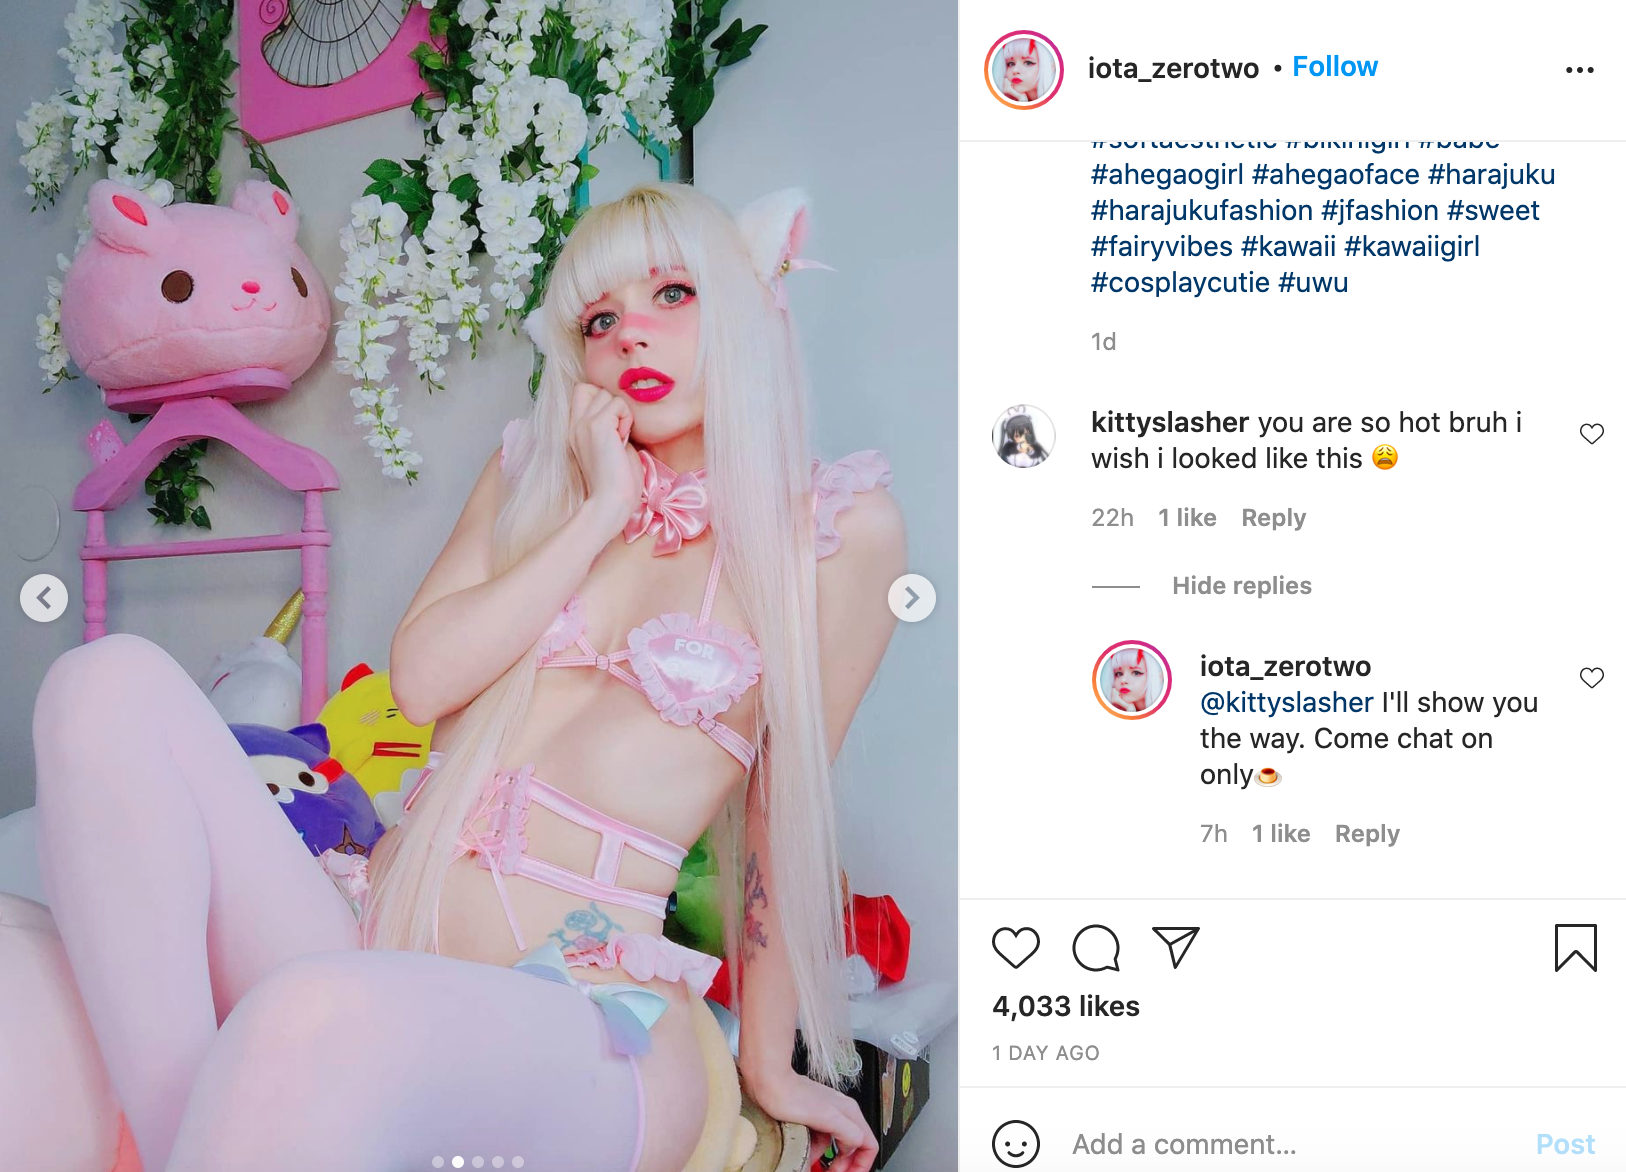Screen dimensions: 1626x1172
Task: Open iota_zerotwo profile picture in header
Action: 1024,70
